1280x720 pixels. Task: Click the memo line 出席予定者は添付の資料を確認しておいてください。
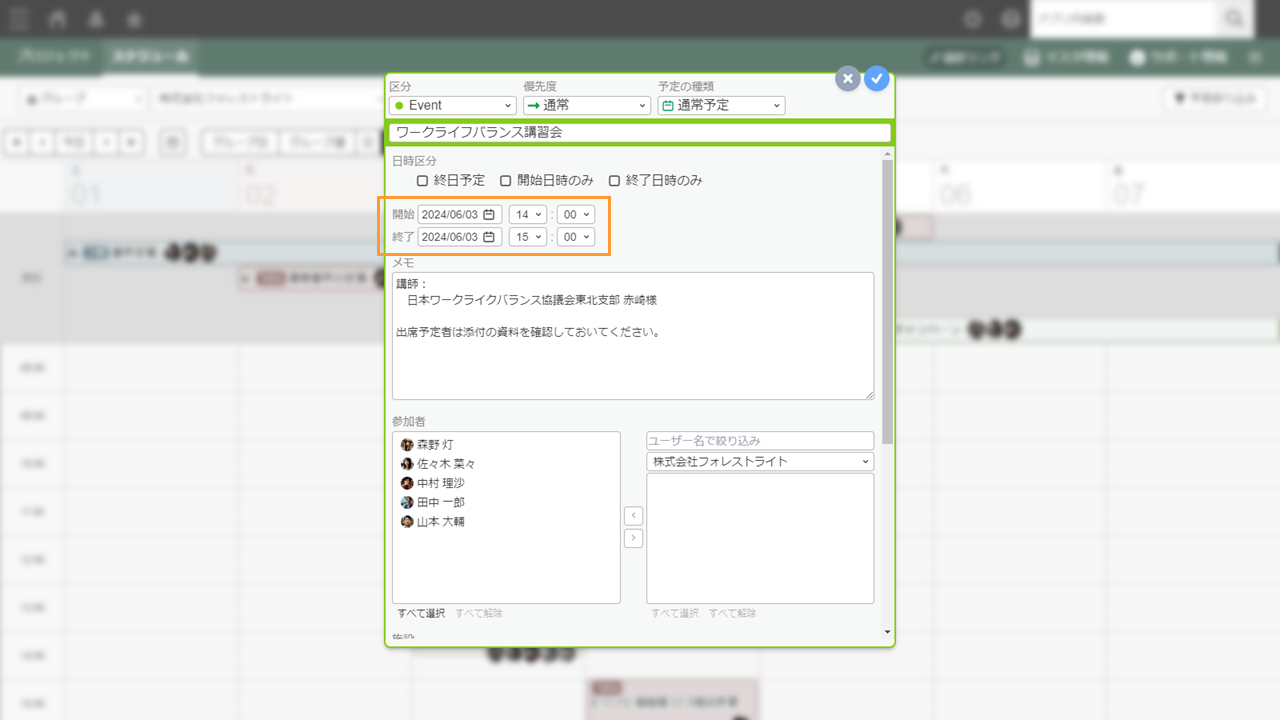529,332
